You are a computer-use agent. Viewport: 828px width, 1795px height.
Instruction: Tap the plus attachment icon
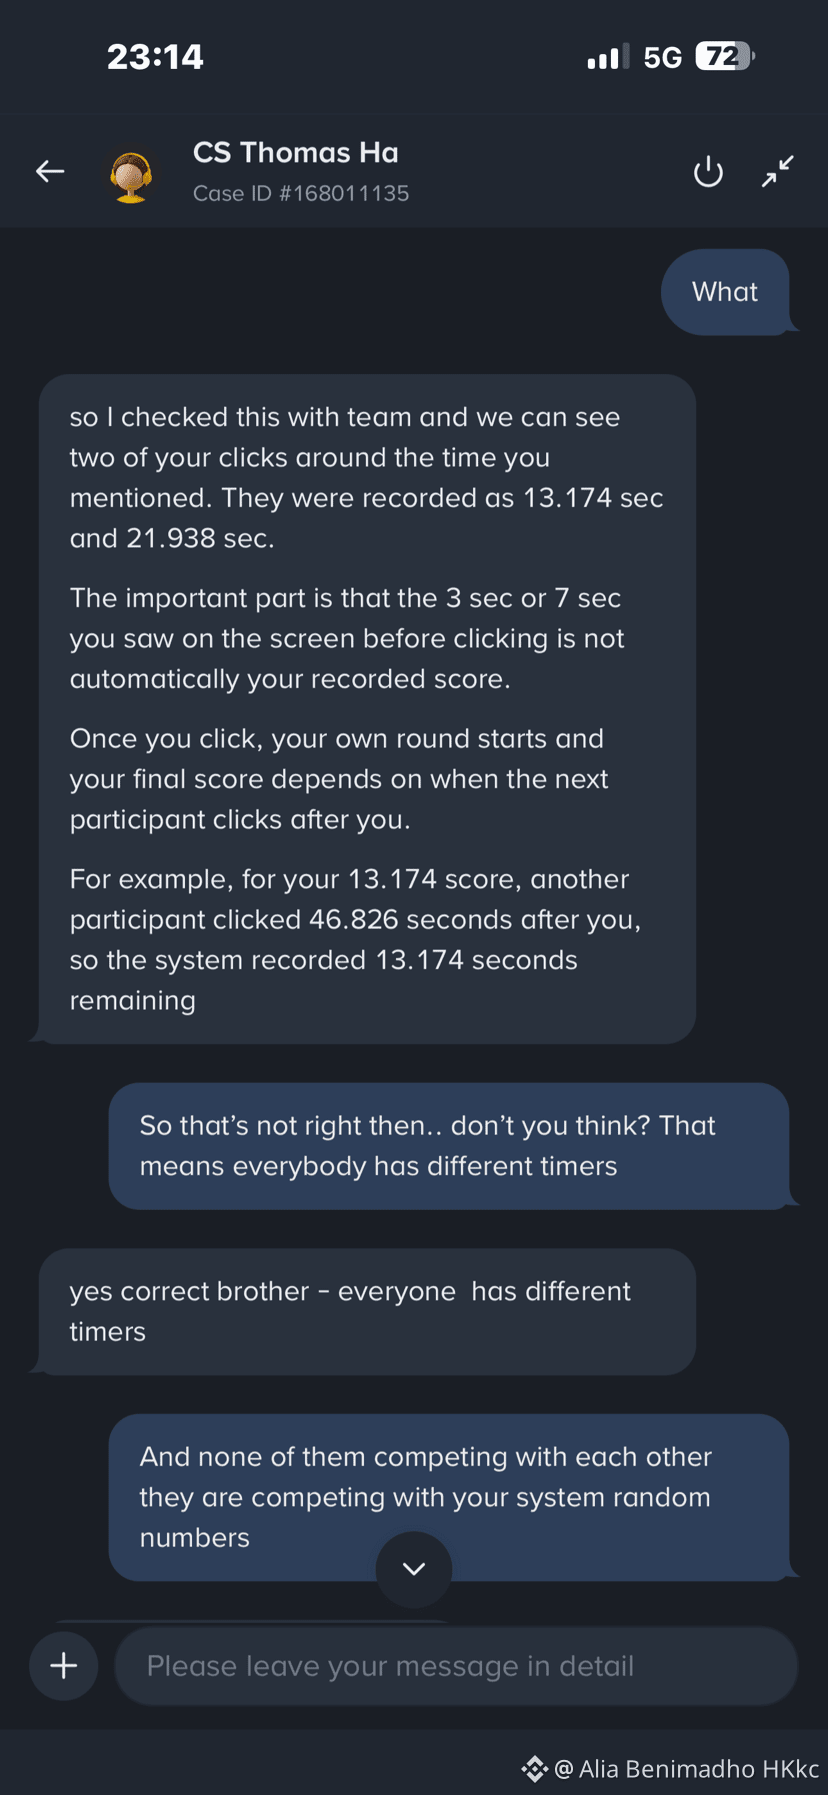tap(64, 1666)
